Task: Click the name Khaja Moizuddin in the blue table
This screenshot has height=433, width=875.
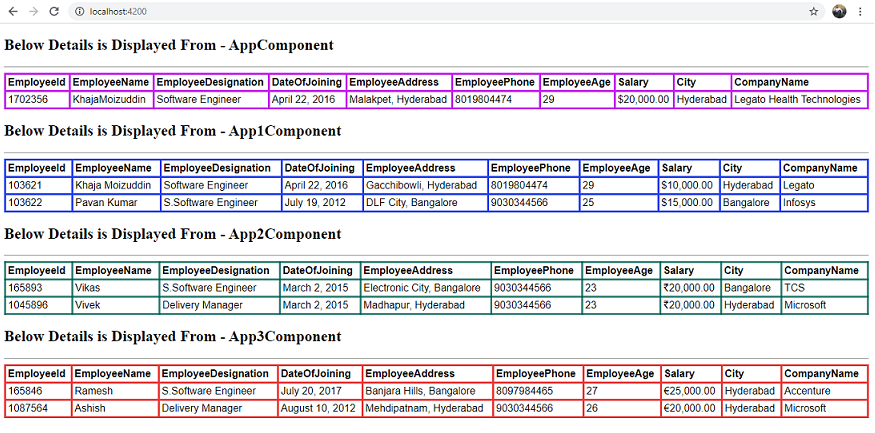Action: pos(113,185)
